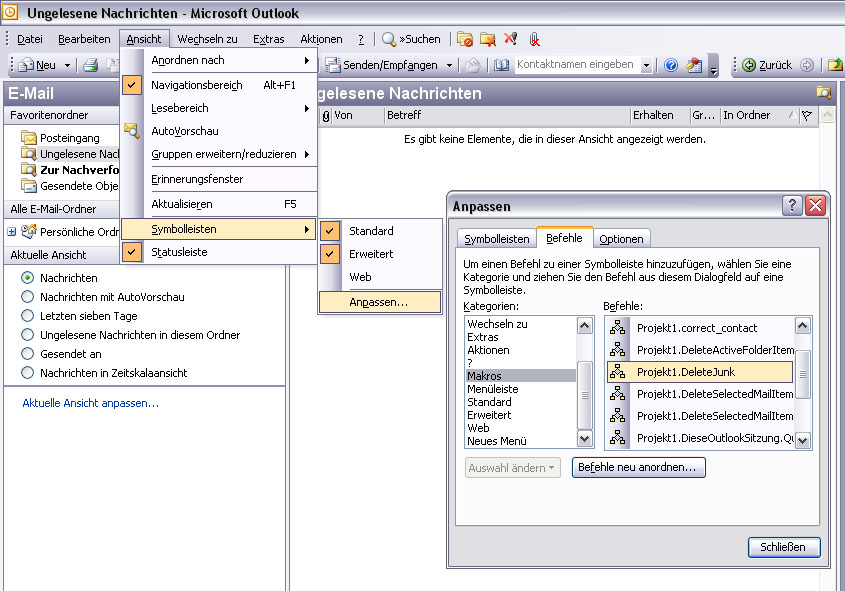Select the Makros category
Image resolution: width=845 pixels, height=591 pixels.
click(521, 376)
